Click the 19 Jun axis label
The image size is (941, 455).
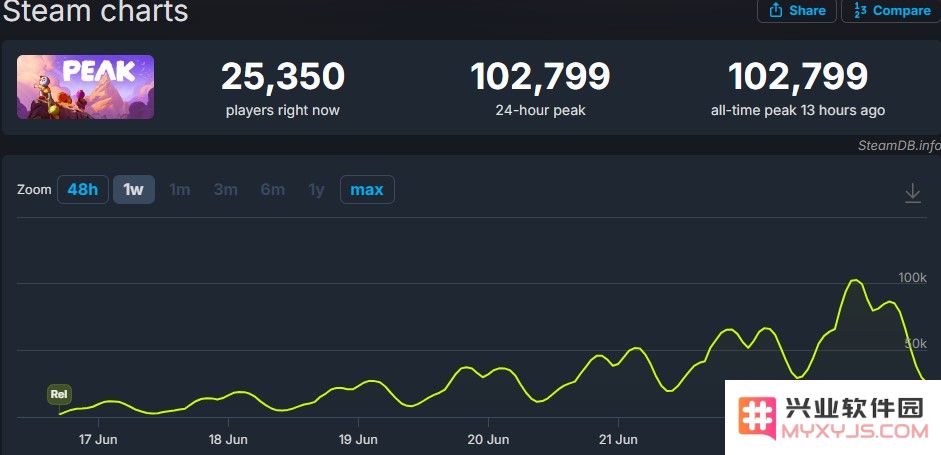point(358,439)
